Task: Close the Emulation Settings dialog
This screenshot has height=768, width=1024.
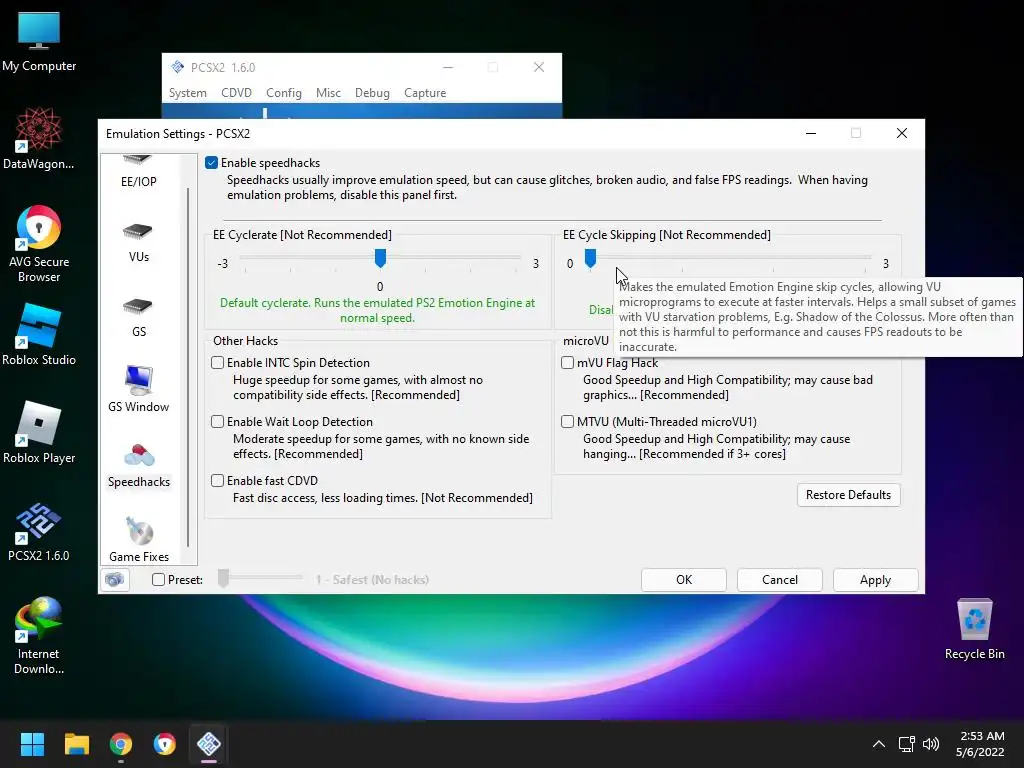Action: (902, 133)
